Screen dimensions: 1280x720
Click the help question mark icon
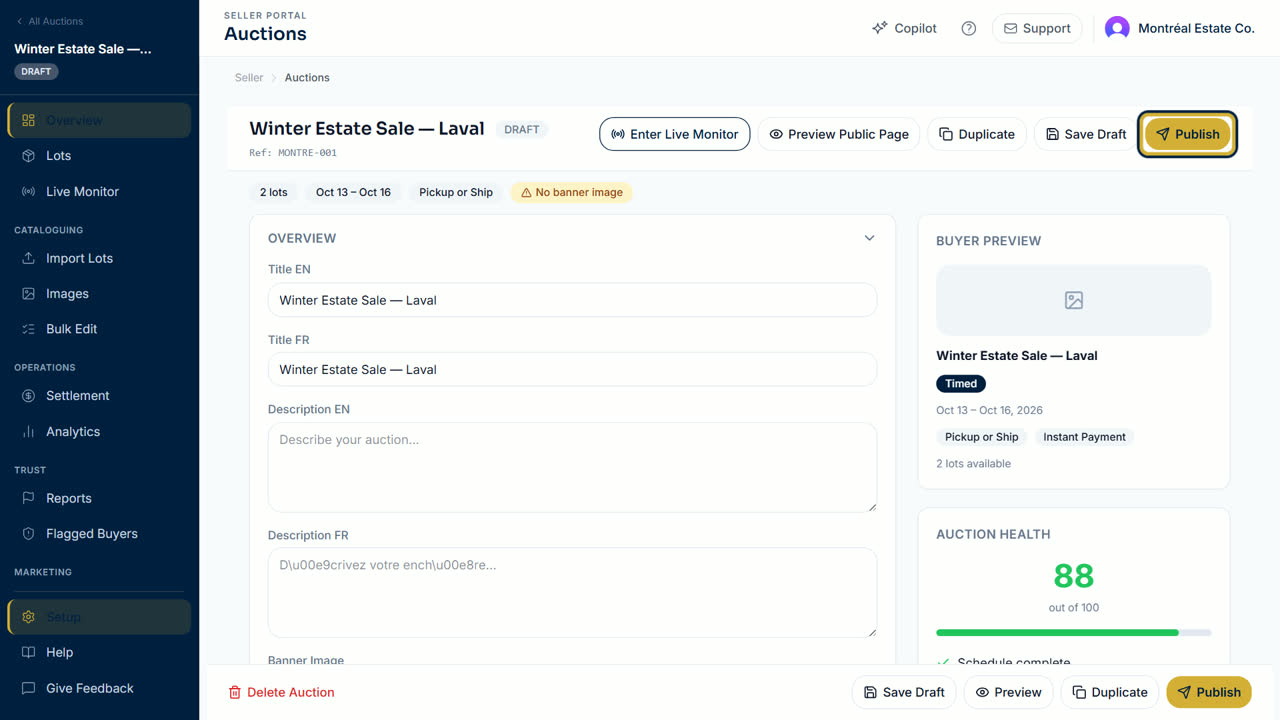tap(968, 28)
